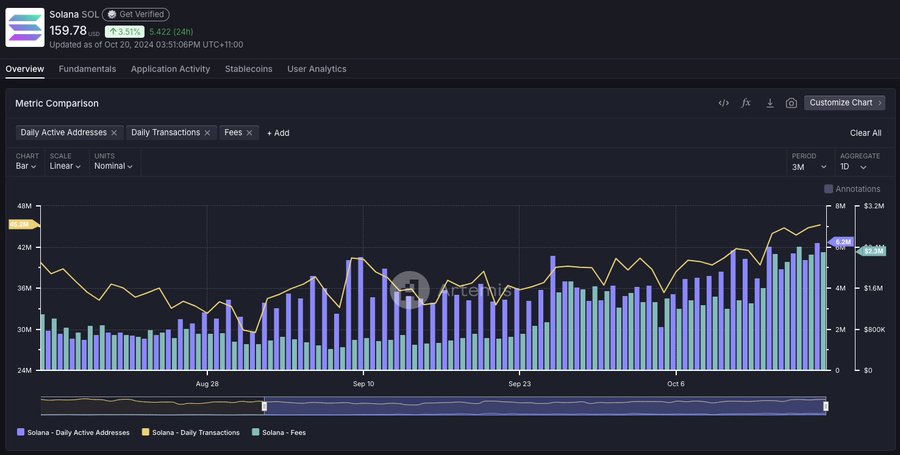The width and height of the screenshot is (900, 455).
Task: Click the Aug 28 axis label
Action: click(x=207, y=384)
